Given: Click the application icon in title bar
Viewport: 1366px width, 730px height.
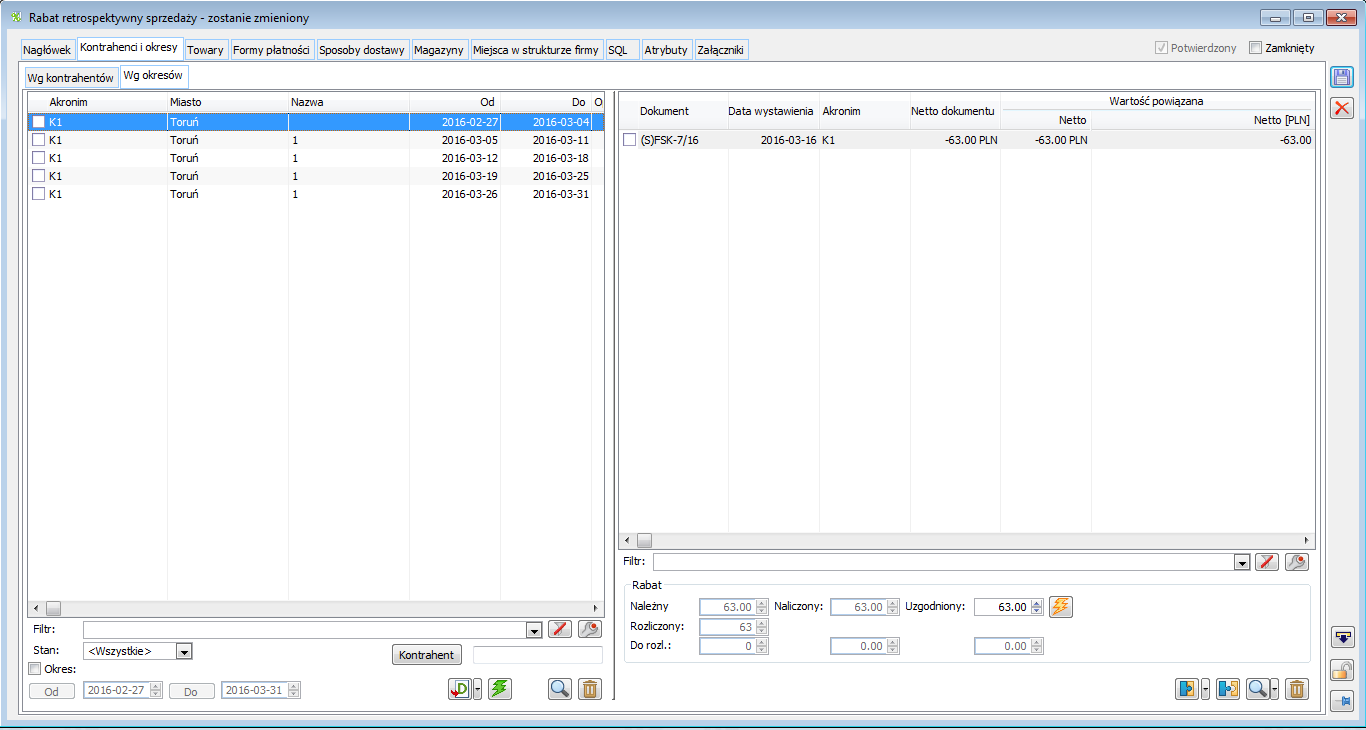Looking at the screenshot, I should [16, 17].
